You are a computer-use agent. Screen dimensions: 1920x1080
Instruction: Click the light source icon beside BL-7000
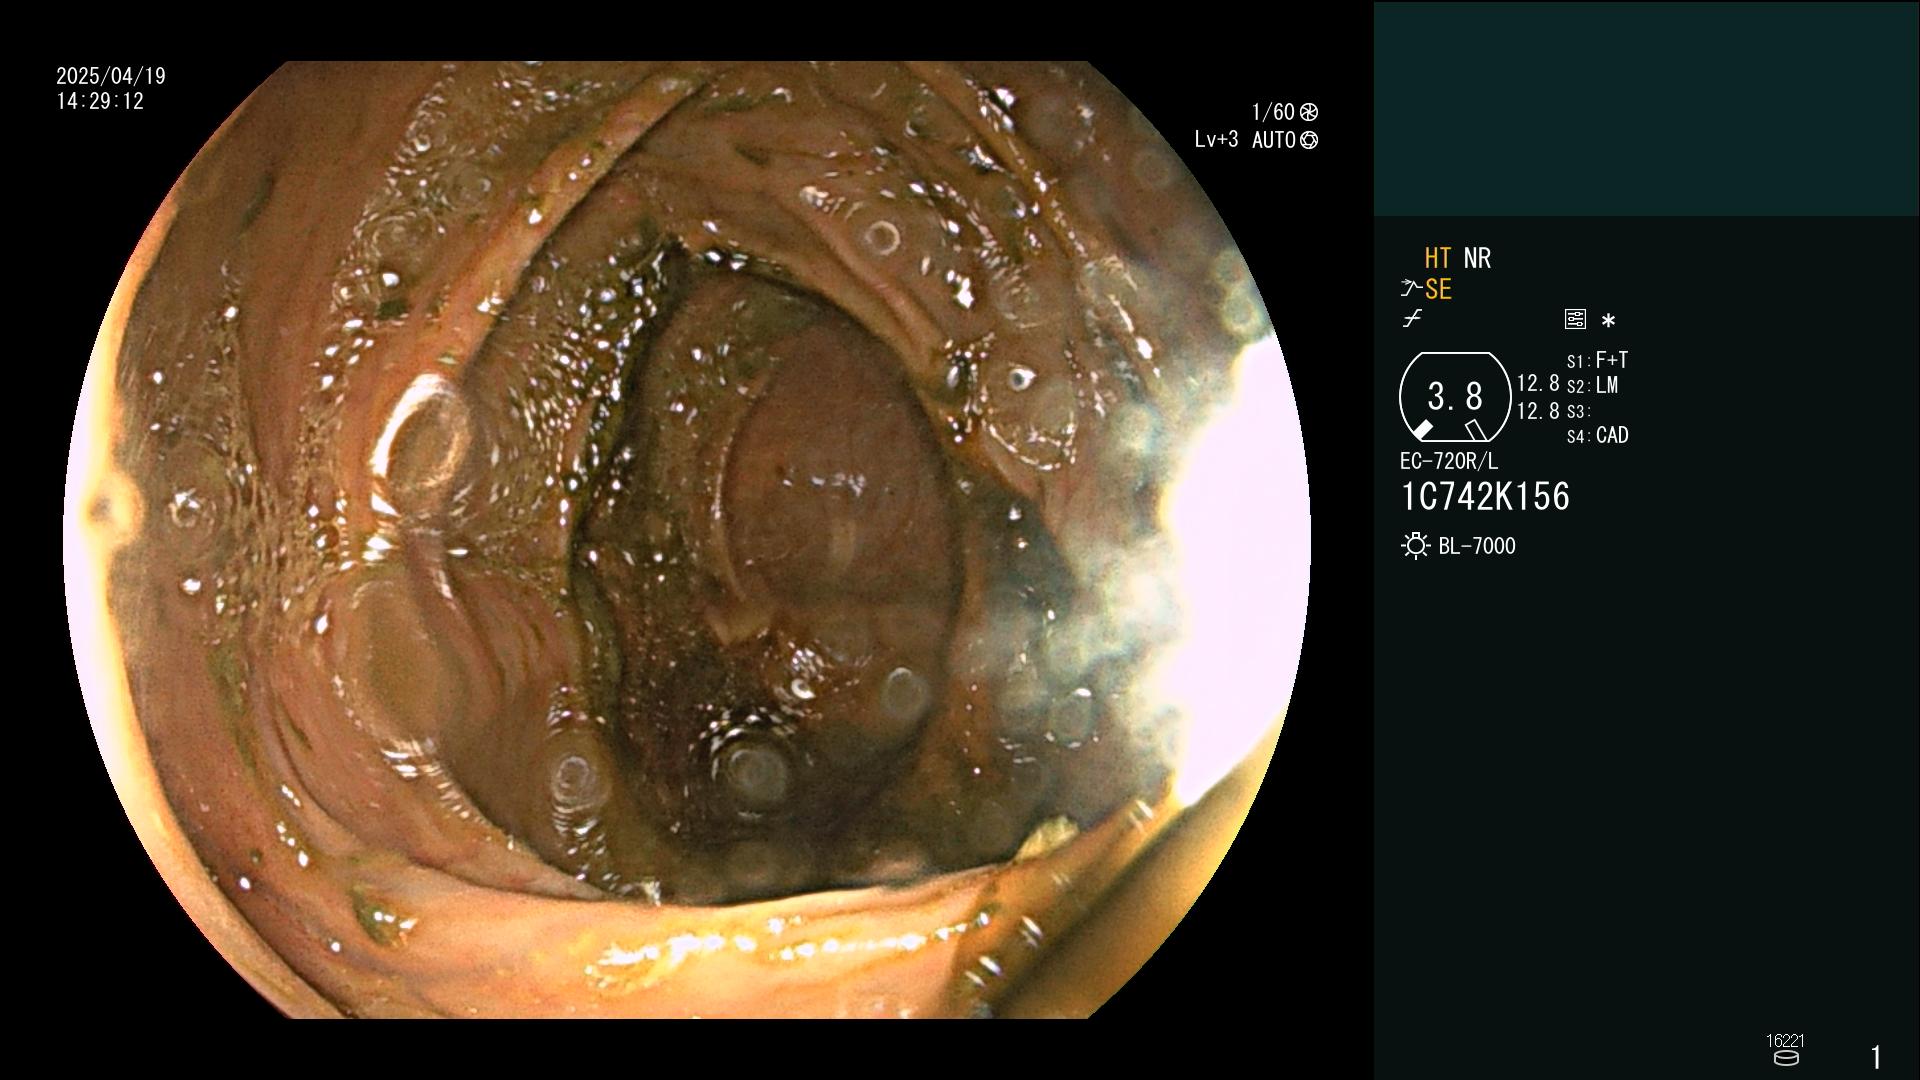(1415, 546)
